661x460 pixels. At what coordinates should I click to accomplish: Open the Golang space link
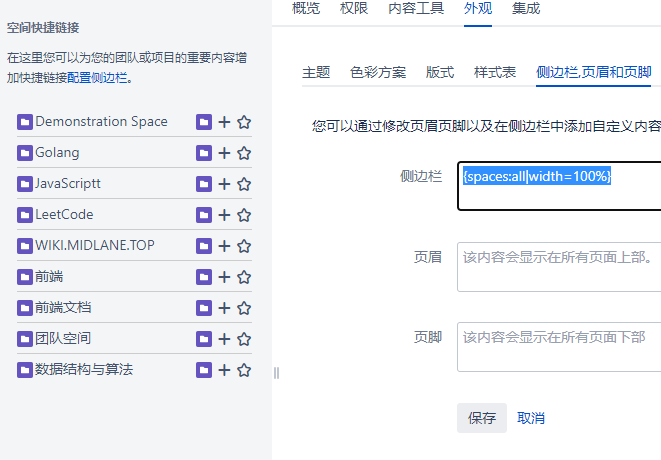(57, 153)
